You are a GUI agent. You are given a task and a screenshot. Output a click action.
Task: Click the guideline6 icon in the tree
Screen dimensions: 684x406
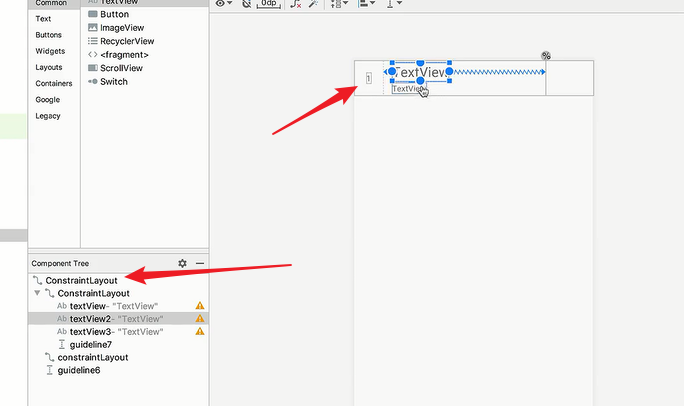pyautogui.click(x=49, y=370)
